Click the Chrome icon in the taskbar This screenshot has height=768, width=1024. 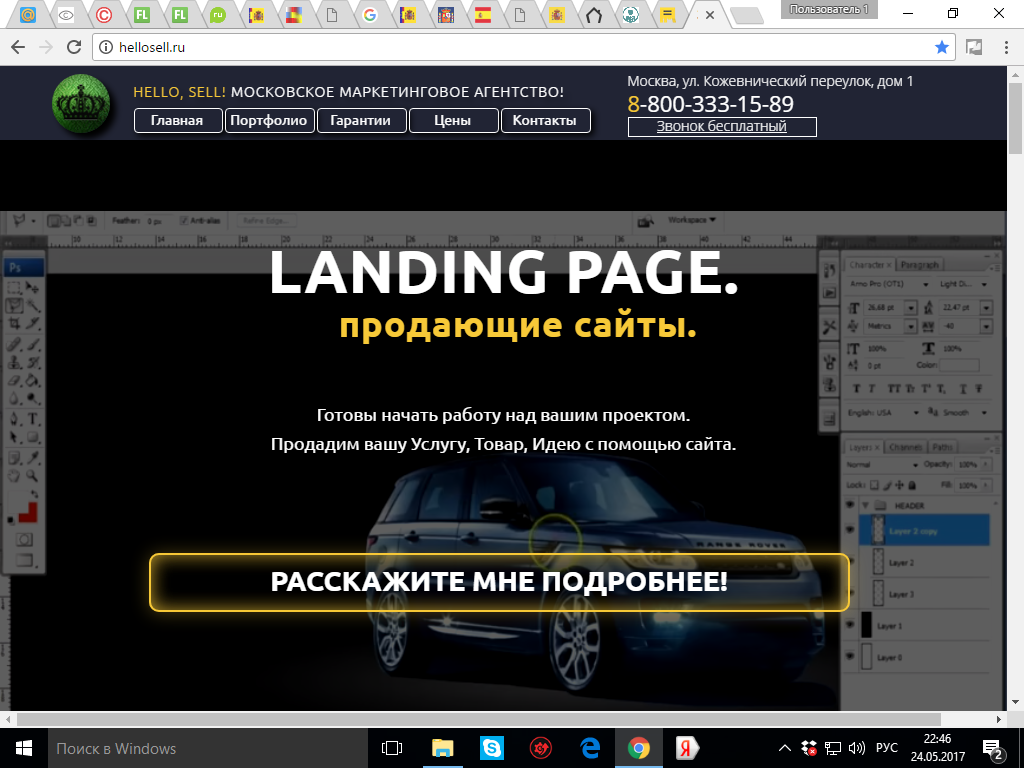point(639,748)
